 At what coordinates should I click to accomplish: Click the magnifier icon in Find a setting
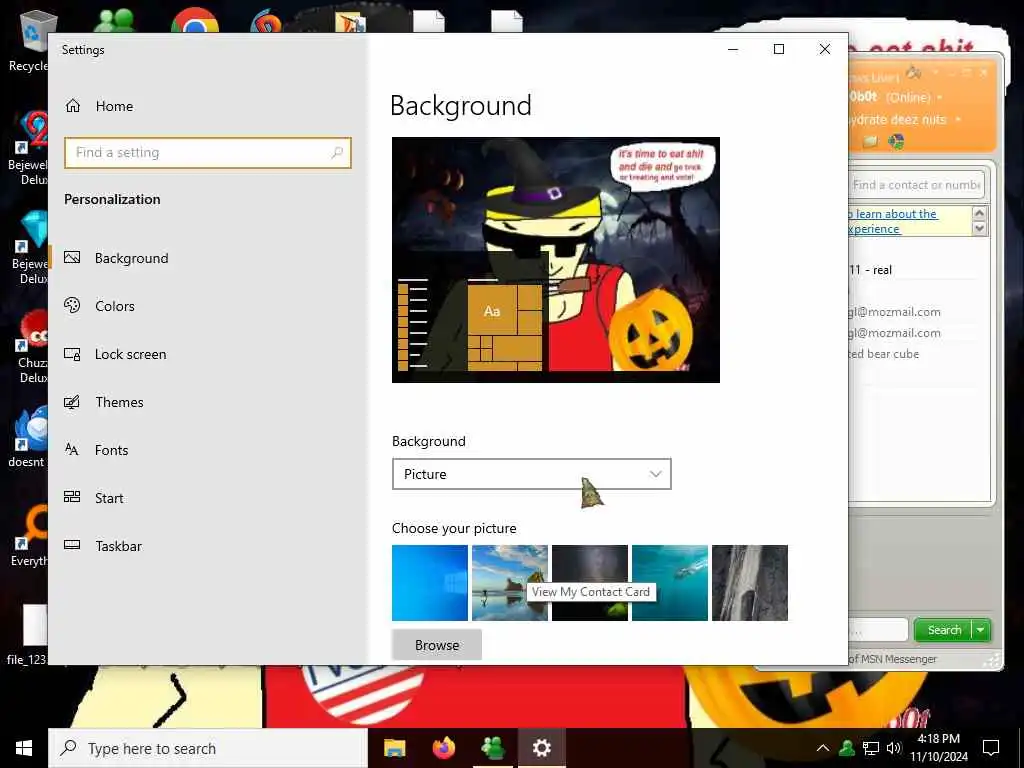pyautogui.click(x=337, y=153)
